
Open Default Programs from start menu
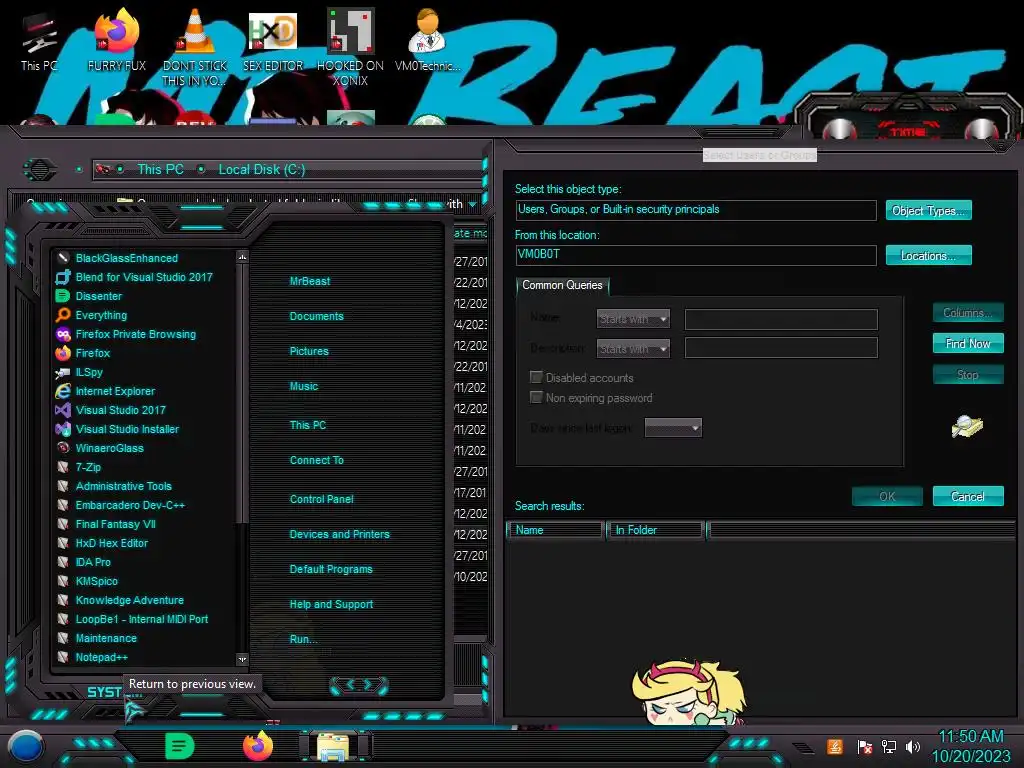(330, 569)
